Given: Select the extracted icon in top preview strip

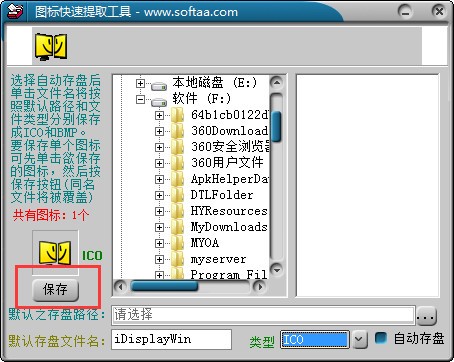Looking at the screenshot, I should pos(51,47).
